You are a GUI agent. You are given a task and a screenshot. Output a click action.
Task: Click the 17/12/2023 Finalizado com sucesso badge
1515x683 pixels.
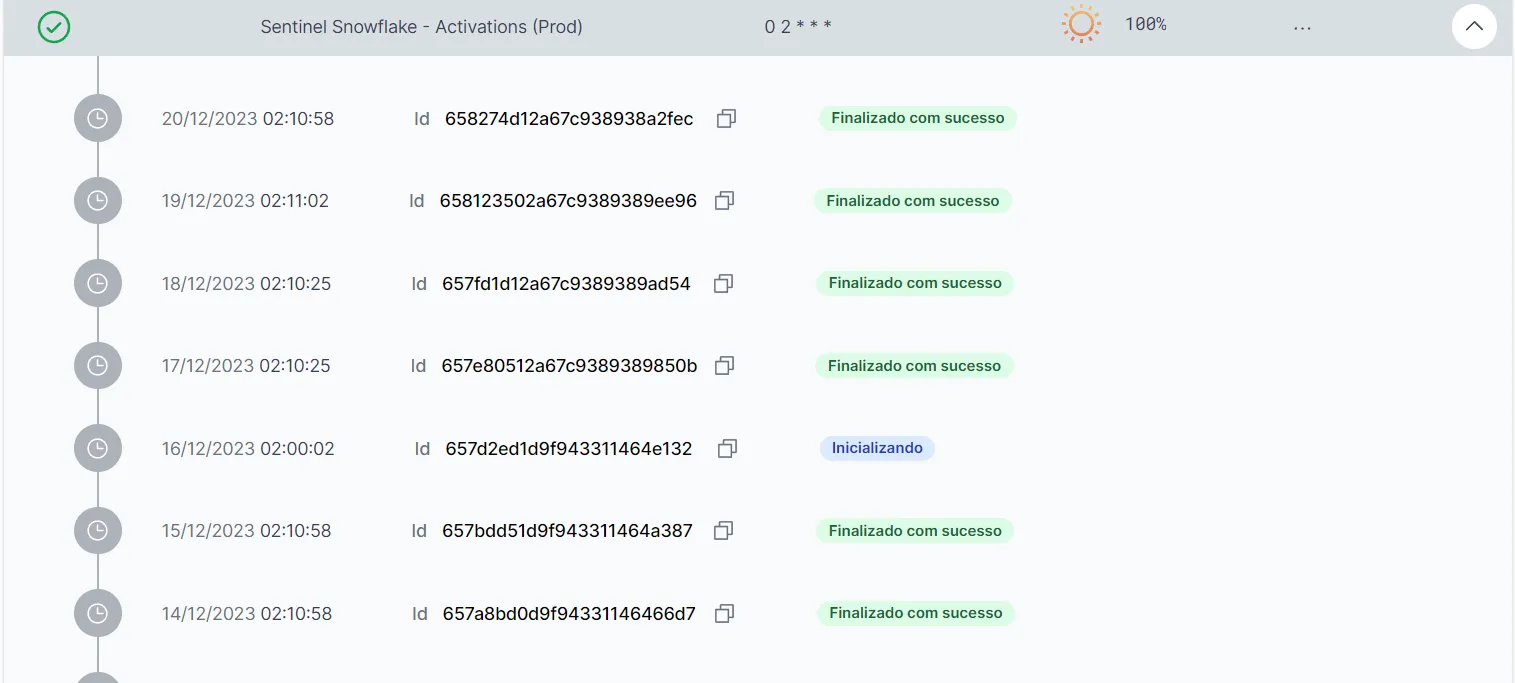pyautogui.click(x=915, y=366)
